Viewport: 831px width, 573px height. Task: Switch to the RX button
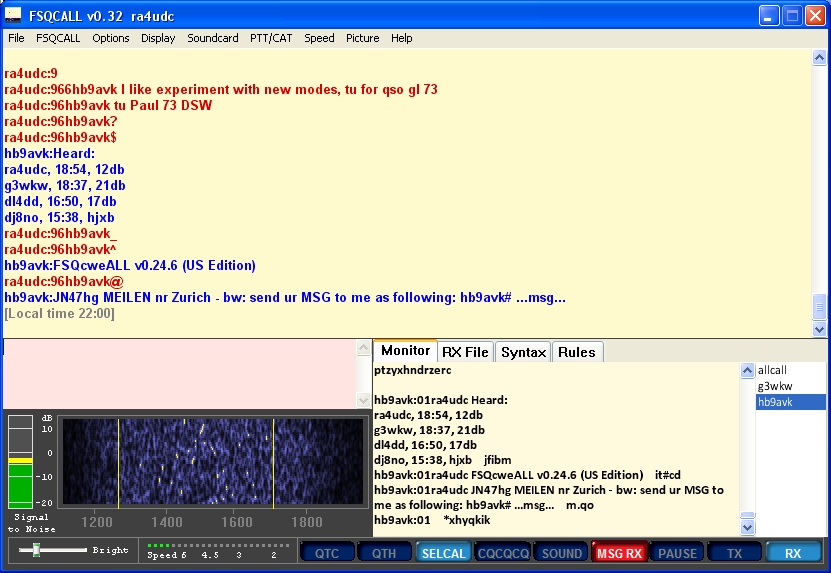click(793, 553)
